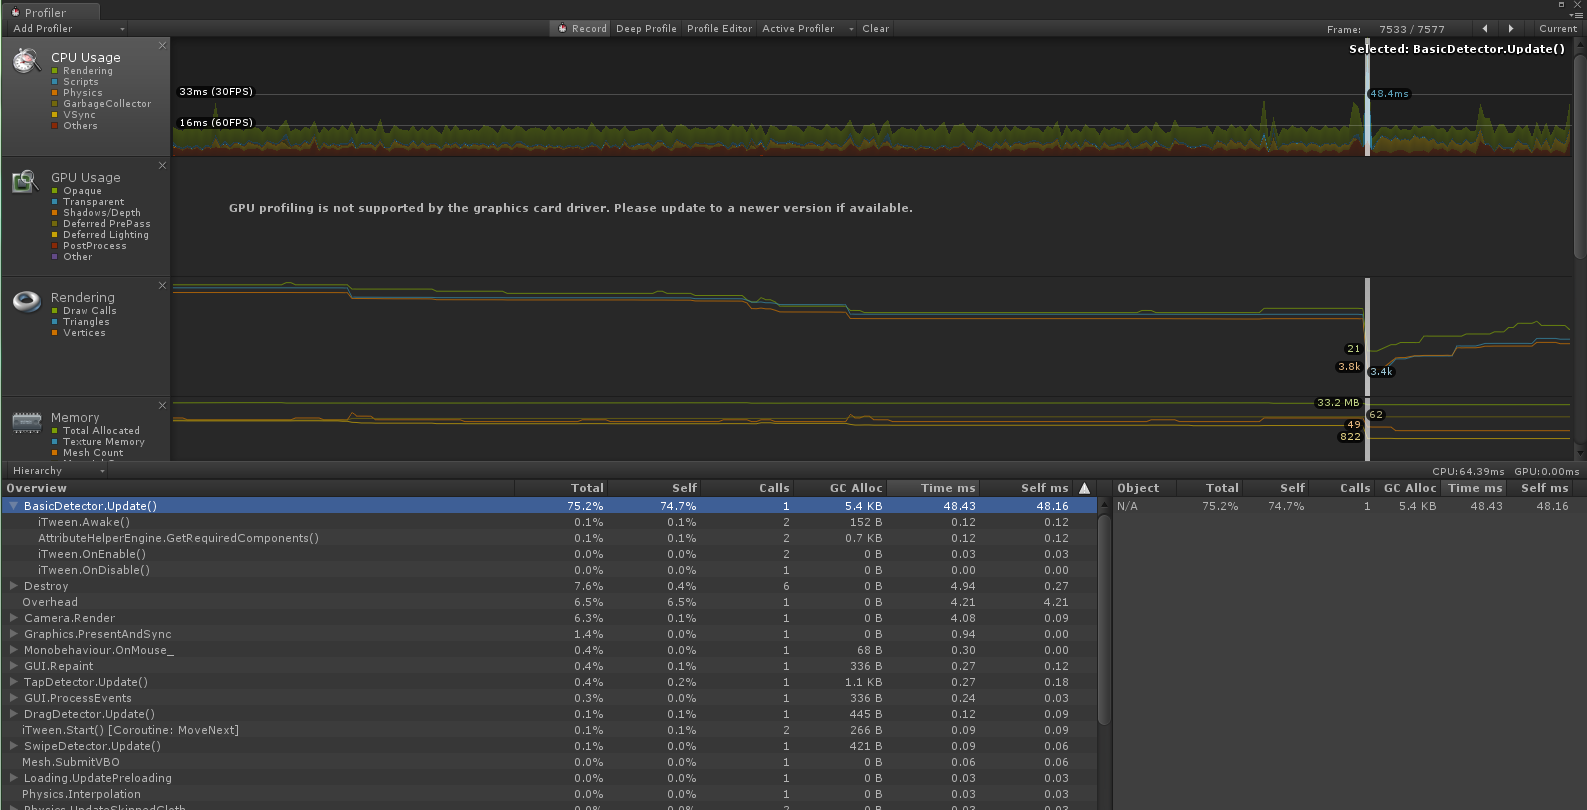Click the GPU Usage profiler icon
1587x810 pixels.
25,182
